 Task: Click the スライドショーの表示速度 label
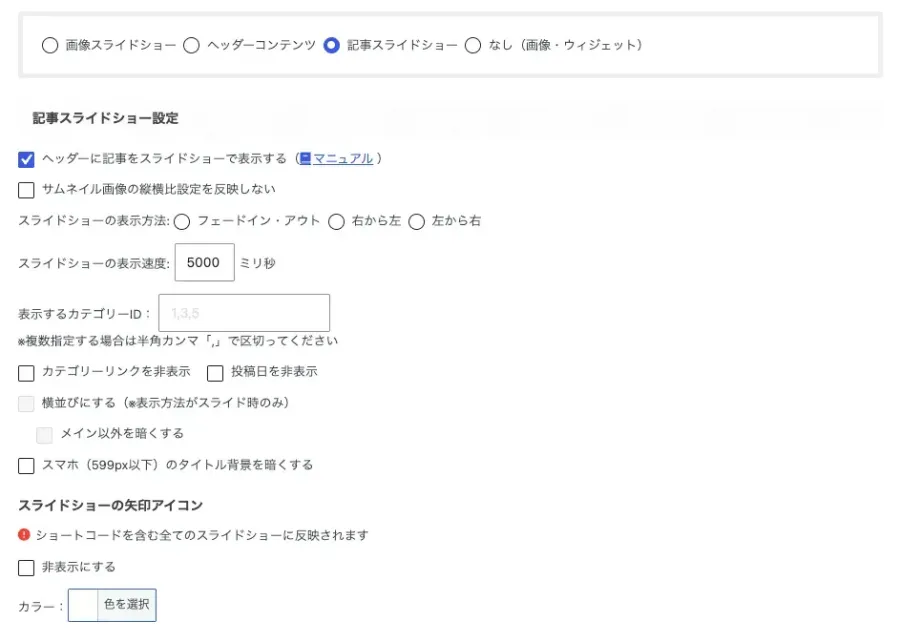pos(94,263)
